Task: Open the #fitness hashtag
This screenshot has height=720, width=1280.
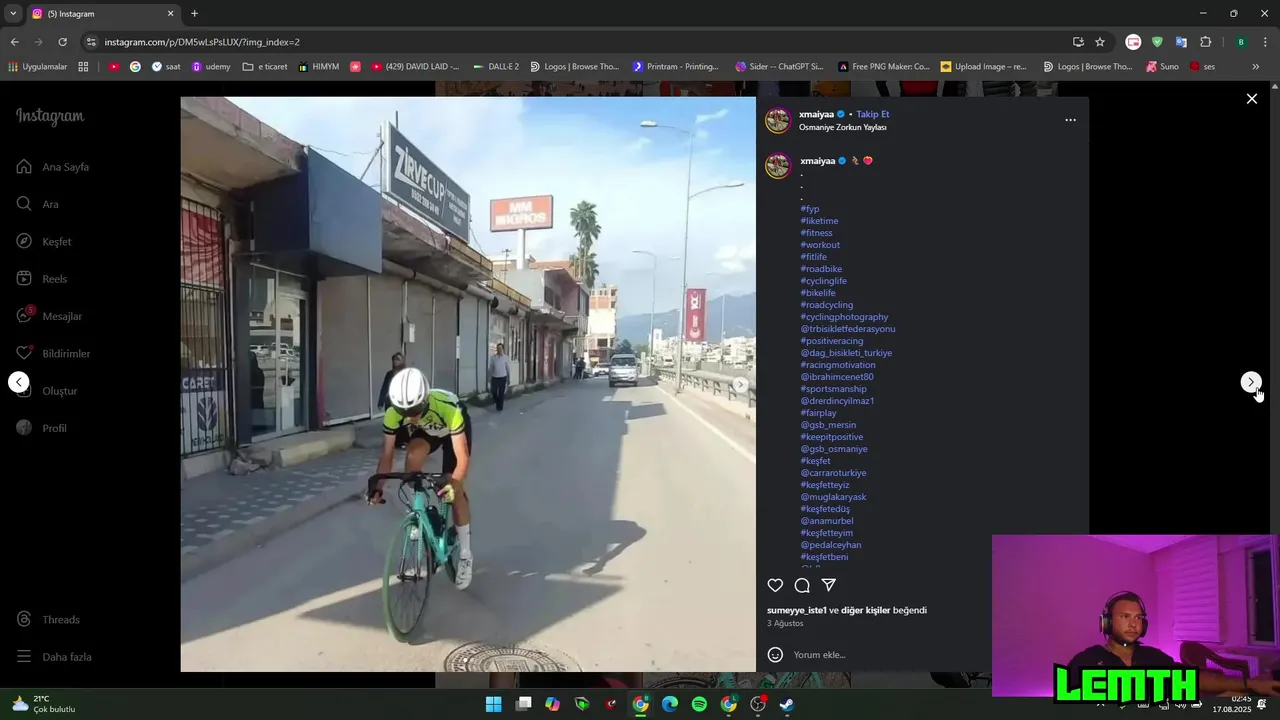Action: tap(816, 233)
